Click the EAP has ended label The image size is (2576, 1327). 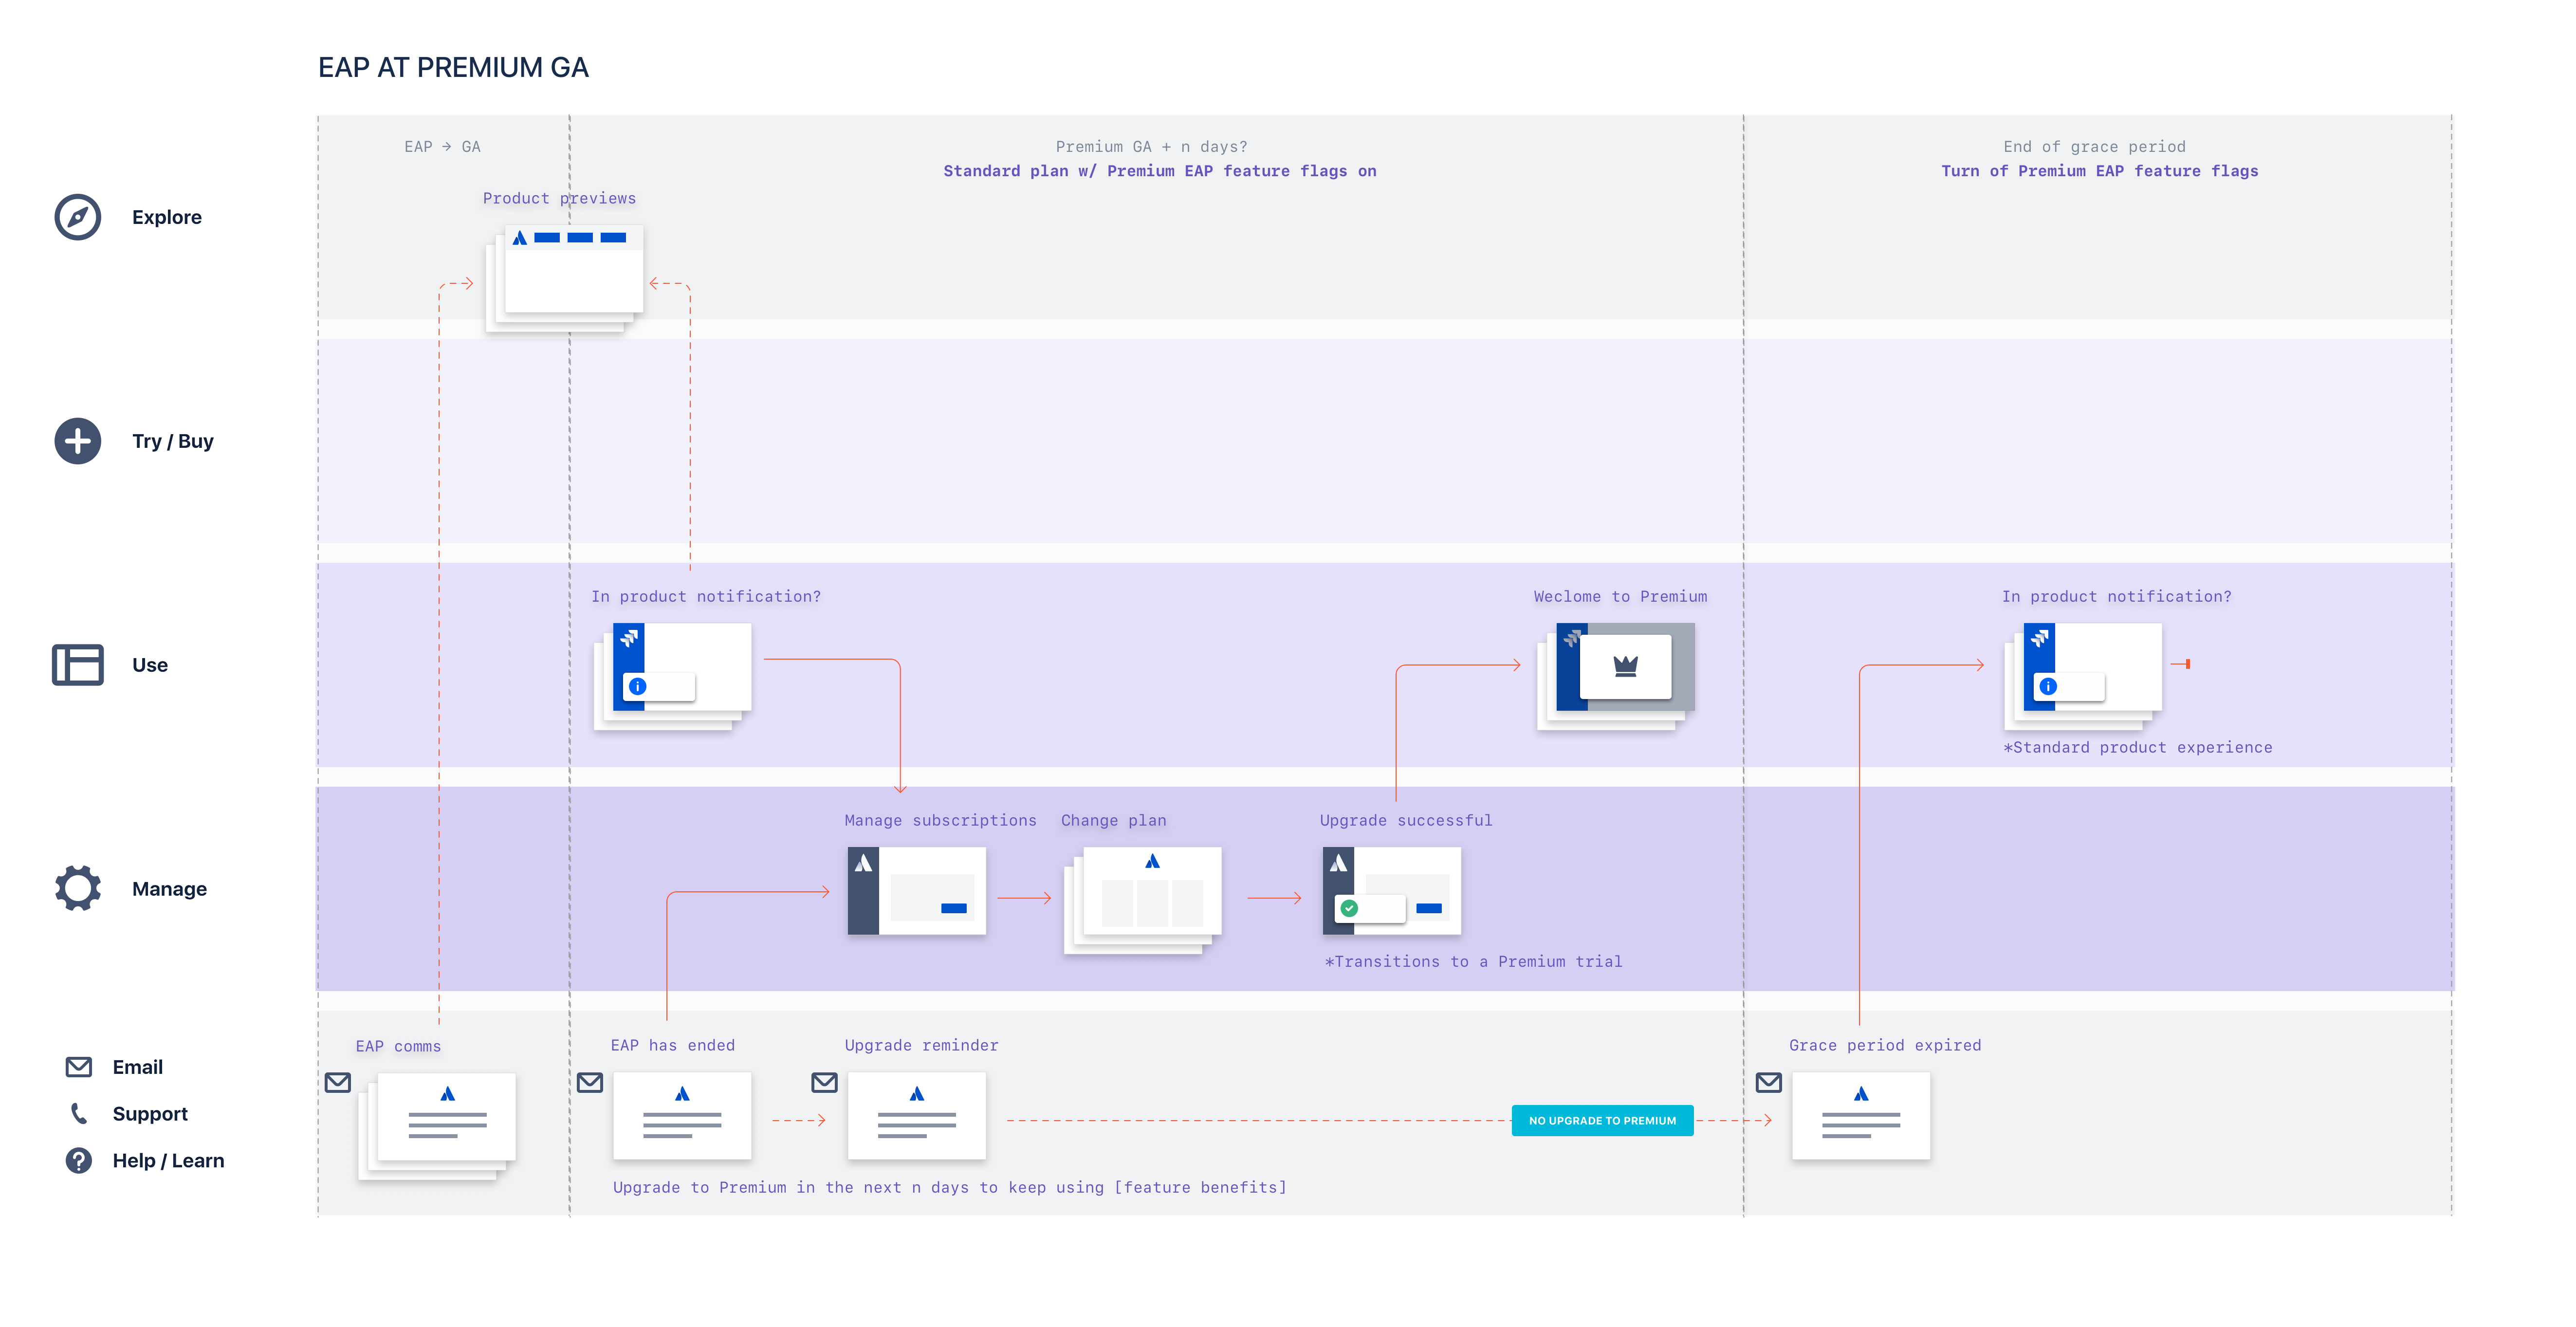672,1045
